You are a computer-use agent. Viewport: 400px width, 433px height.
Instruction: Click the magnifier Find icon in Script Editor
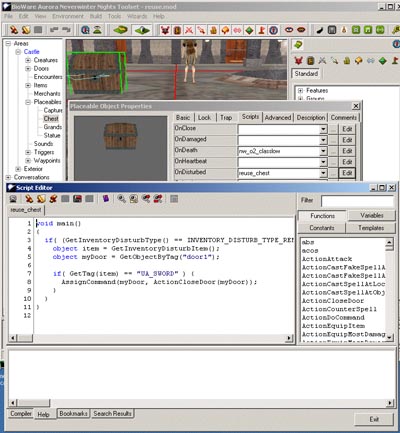(x=122, y=199)
